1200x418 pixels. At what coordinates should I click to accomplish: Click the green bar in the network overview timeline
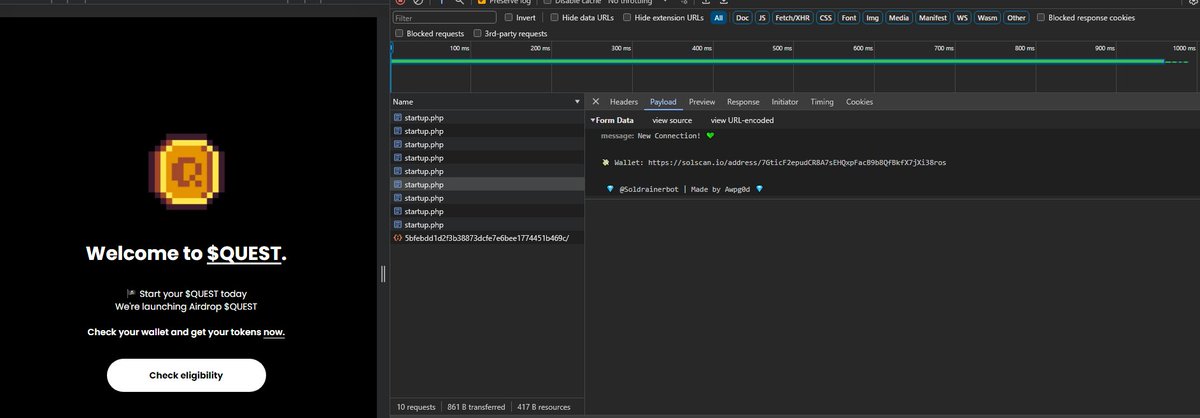[777, 61]
